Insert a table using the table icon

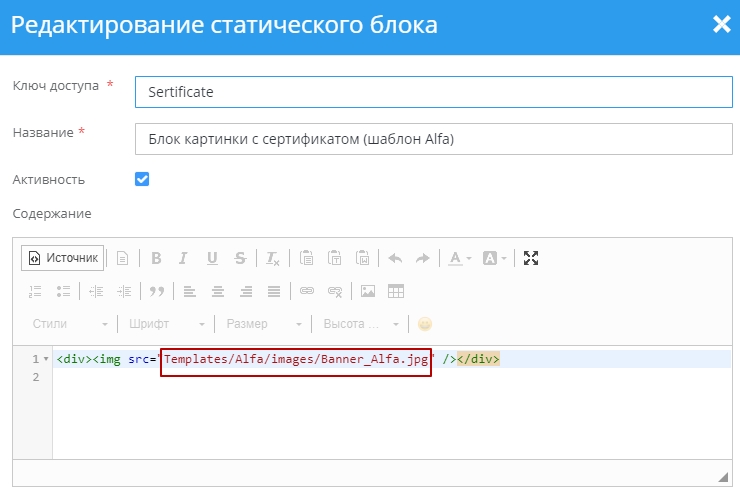396,292
